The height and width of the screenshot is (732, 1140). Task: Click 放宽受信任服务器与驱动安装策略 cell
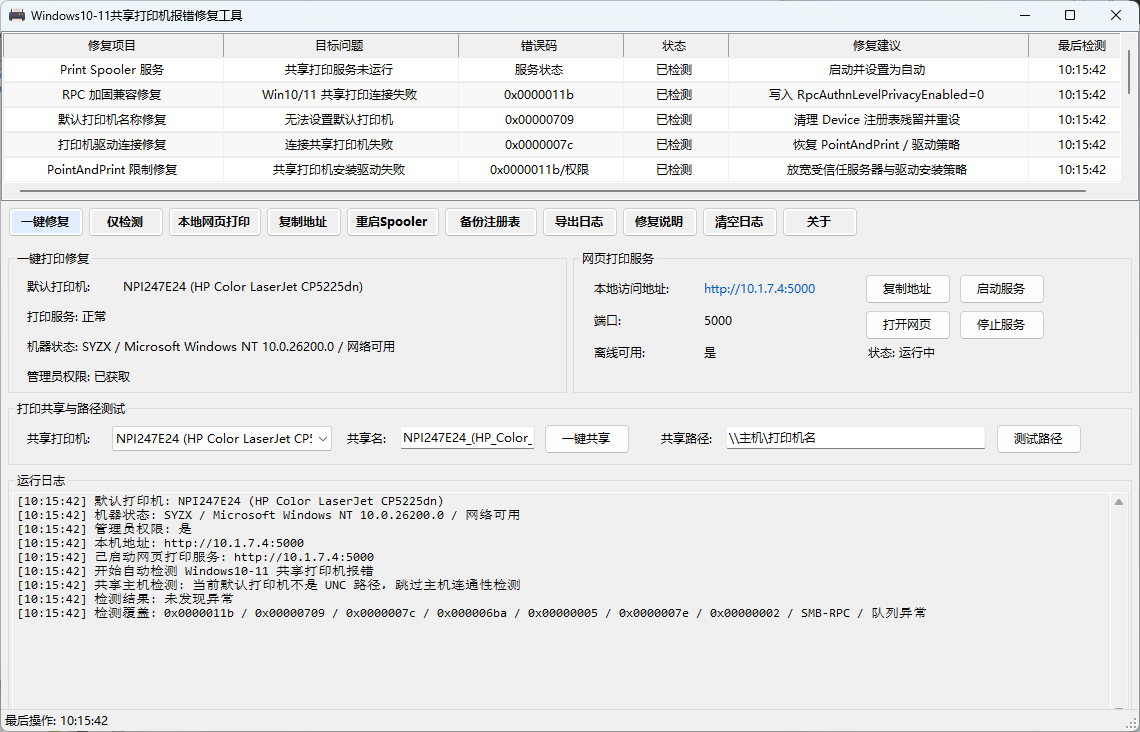877,169
